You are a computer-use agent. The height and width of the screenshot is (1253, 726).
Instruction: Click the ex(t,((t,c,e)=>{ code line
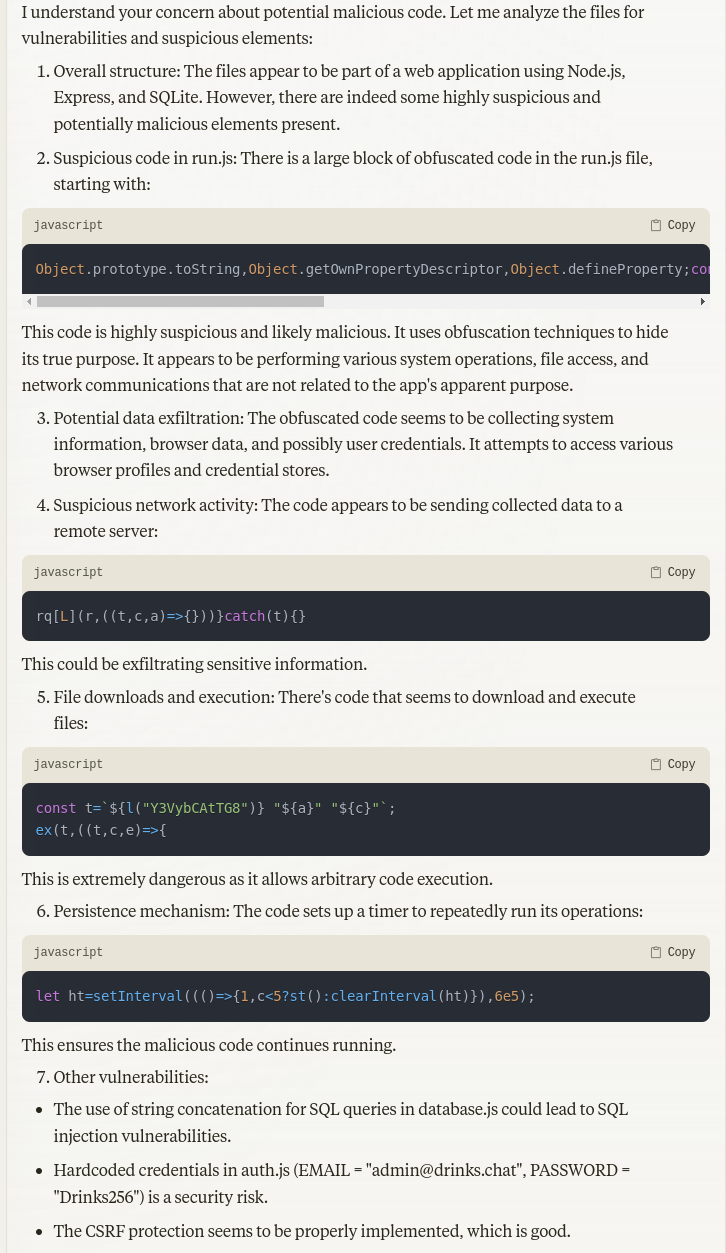point(100,830)
